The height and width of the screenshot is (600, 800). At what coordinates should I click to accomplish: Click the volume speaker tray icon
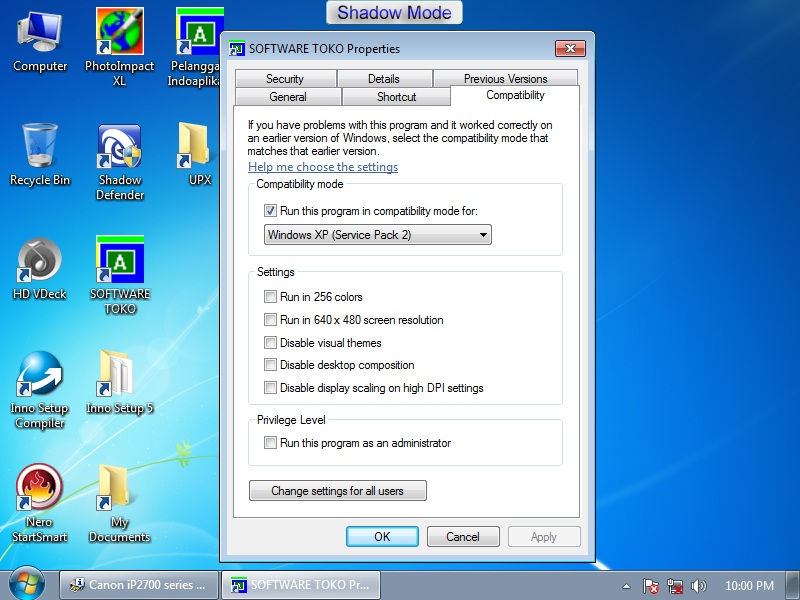pos(698,586)
